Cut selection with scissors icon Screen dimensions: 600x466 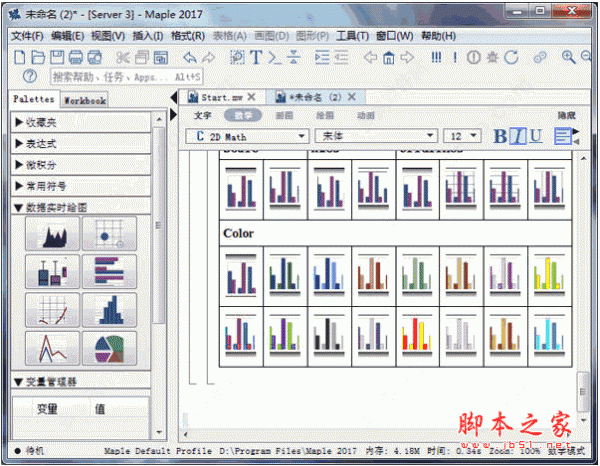point(123,57)
